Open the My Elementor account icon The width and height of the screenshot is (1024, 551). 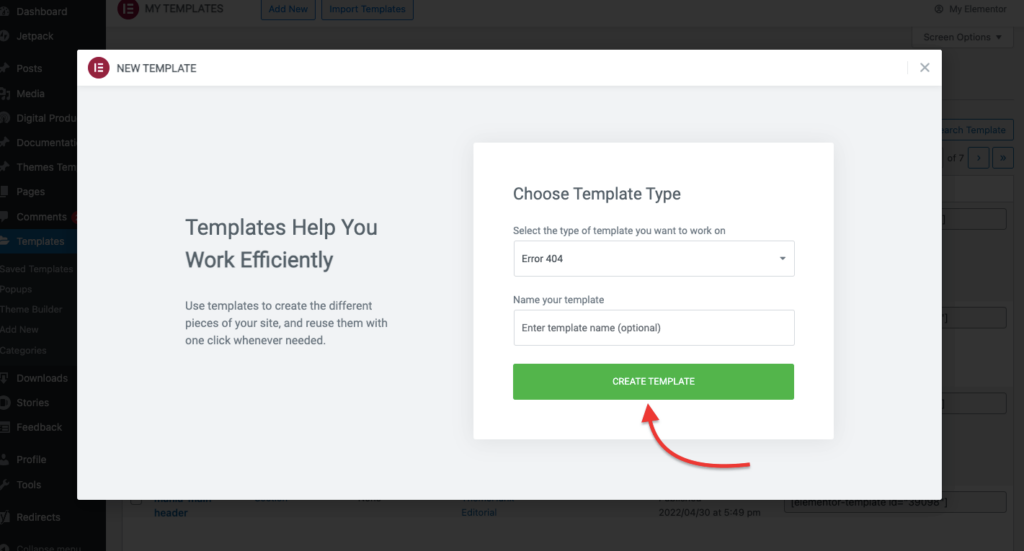pyautogui.click(x=938, y=9)
